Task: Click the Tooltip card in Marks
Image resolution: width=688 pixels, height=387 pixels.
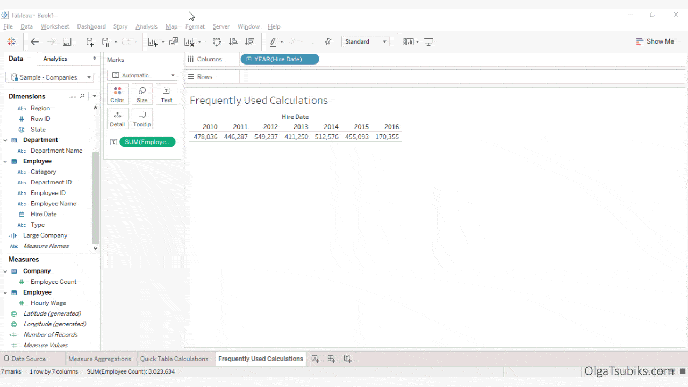Action: point(142,118)
